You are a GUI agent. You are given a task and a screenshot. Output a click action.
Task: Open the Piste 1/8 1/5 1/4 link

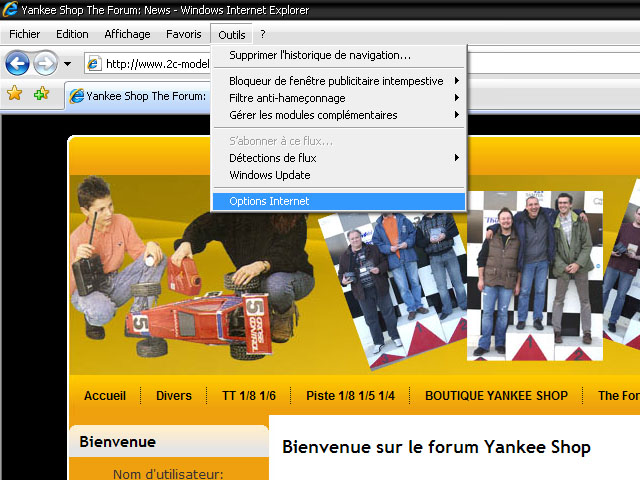tap(351, 396)
